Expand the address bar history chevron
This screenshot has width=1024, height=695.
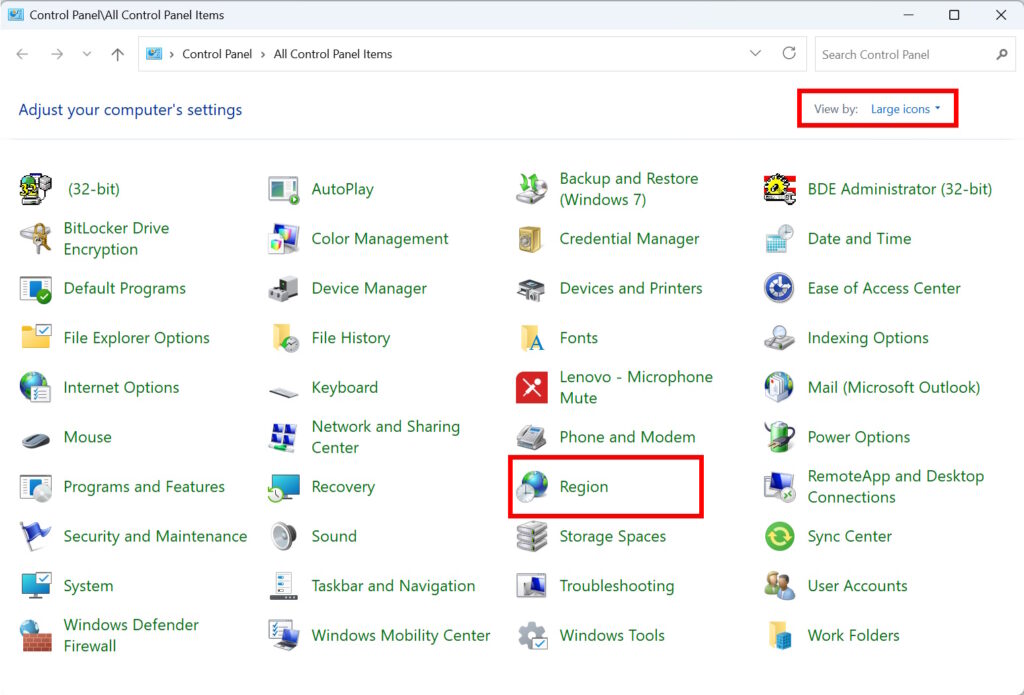tap(756, 54)
